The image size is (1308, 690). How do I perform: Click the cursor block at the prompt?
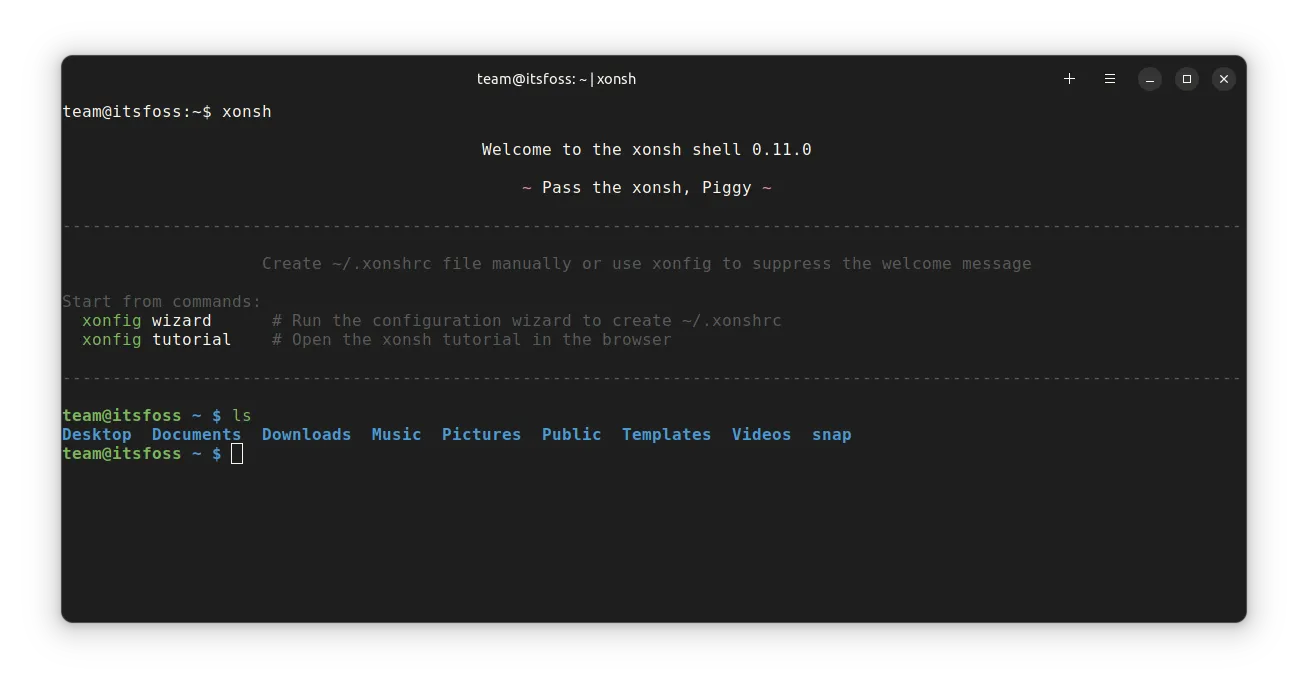point(237,454)
